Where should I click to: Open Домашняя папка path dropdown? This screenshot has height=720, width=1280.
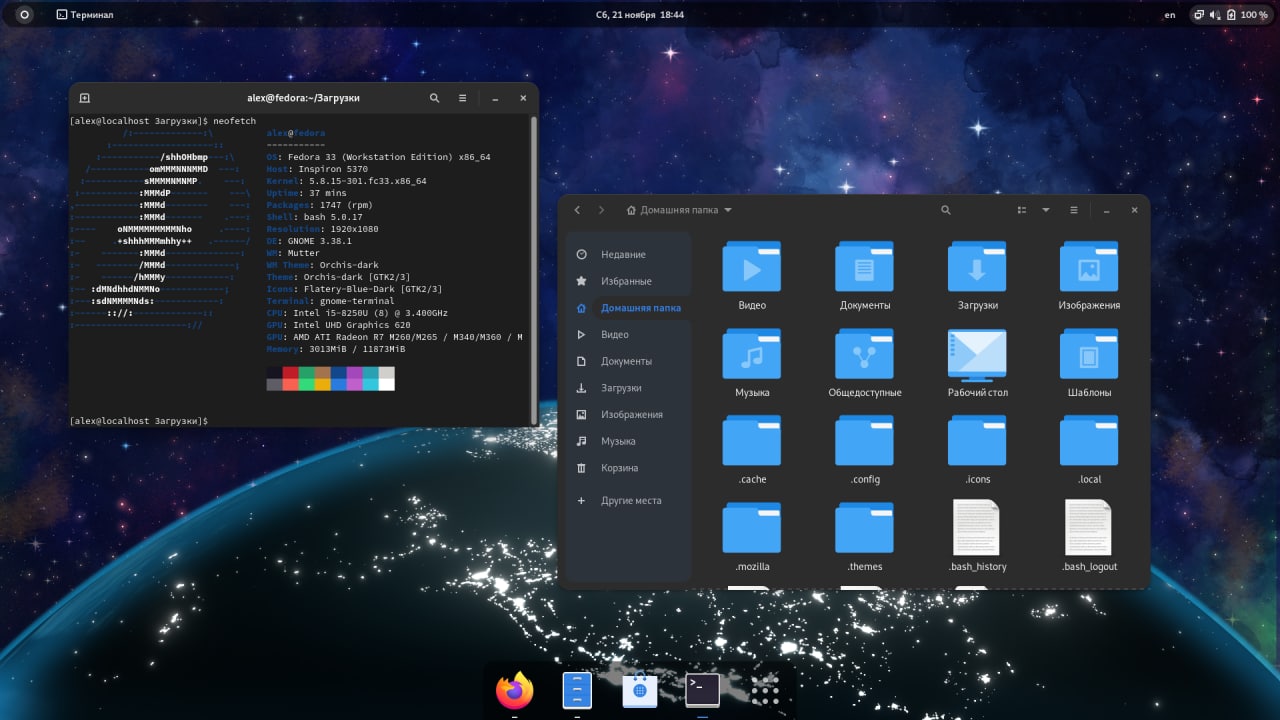[679, 210]
